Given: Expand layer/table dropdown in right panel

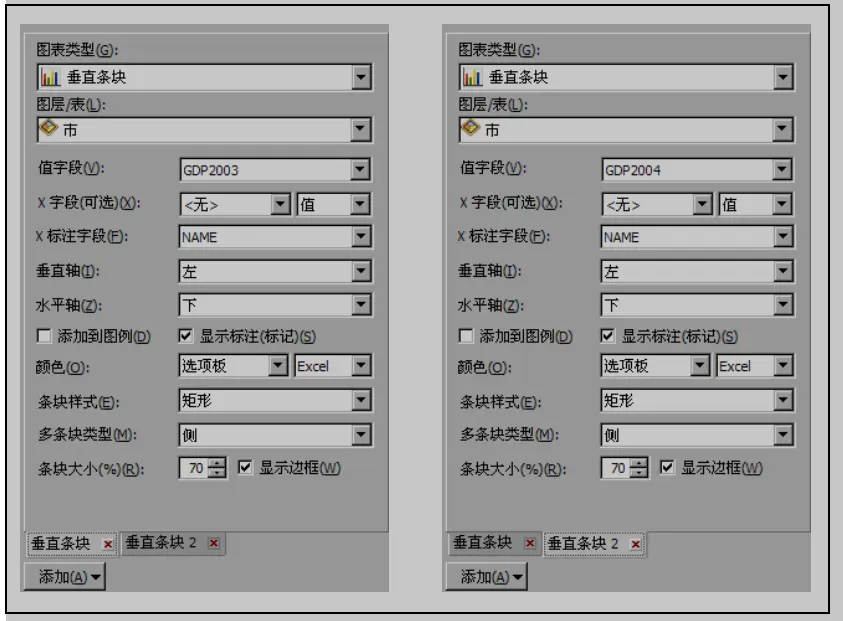Looking at the screenshot, I should coord(783,130).
